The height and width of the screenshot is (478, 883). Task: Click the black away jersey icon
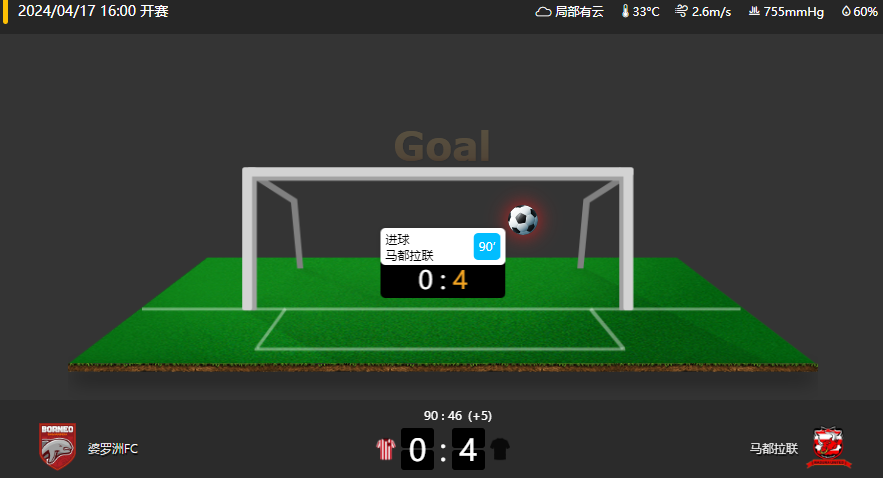500,449
